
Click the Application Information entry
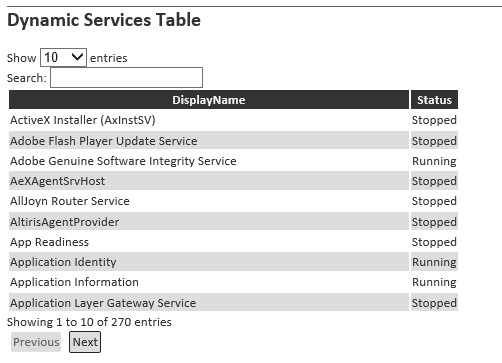point(74,282)
